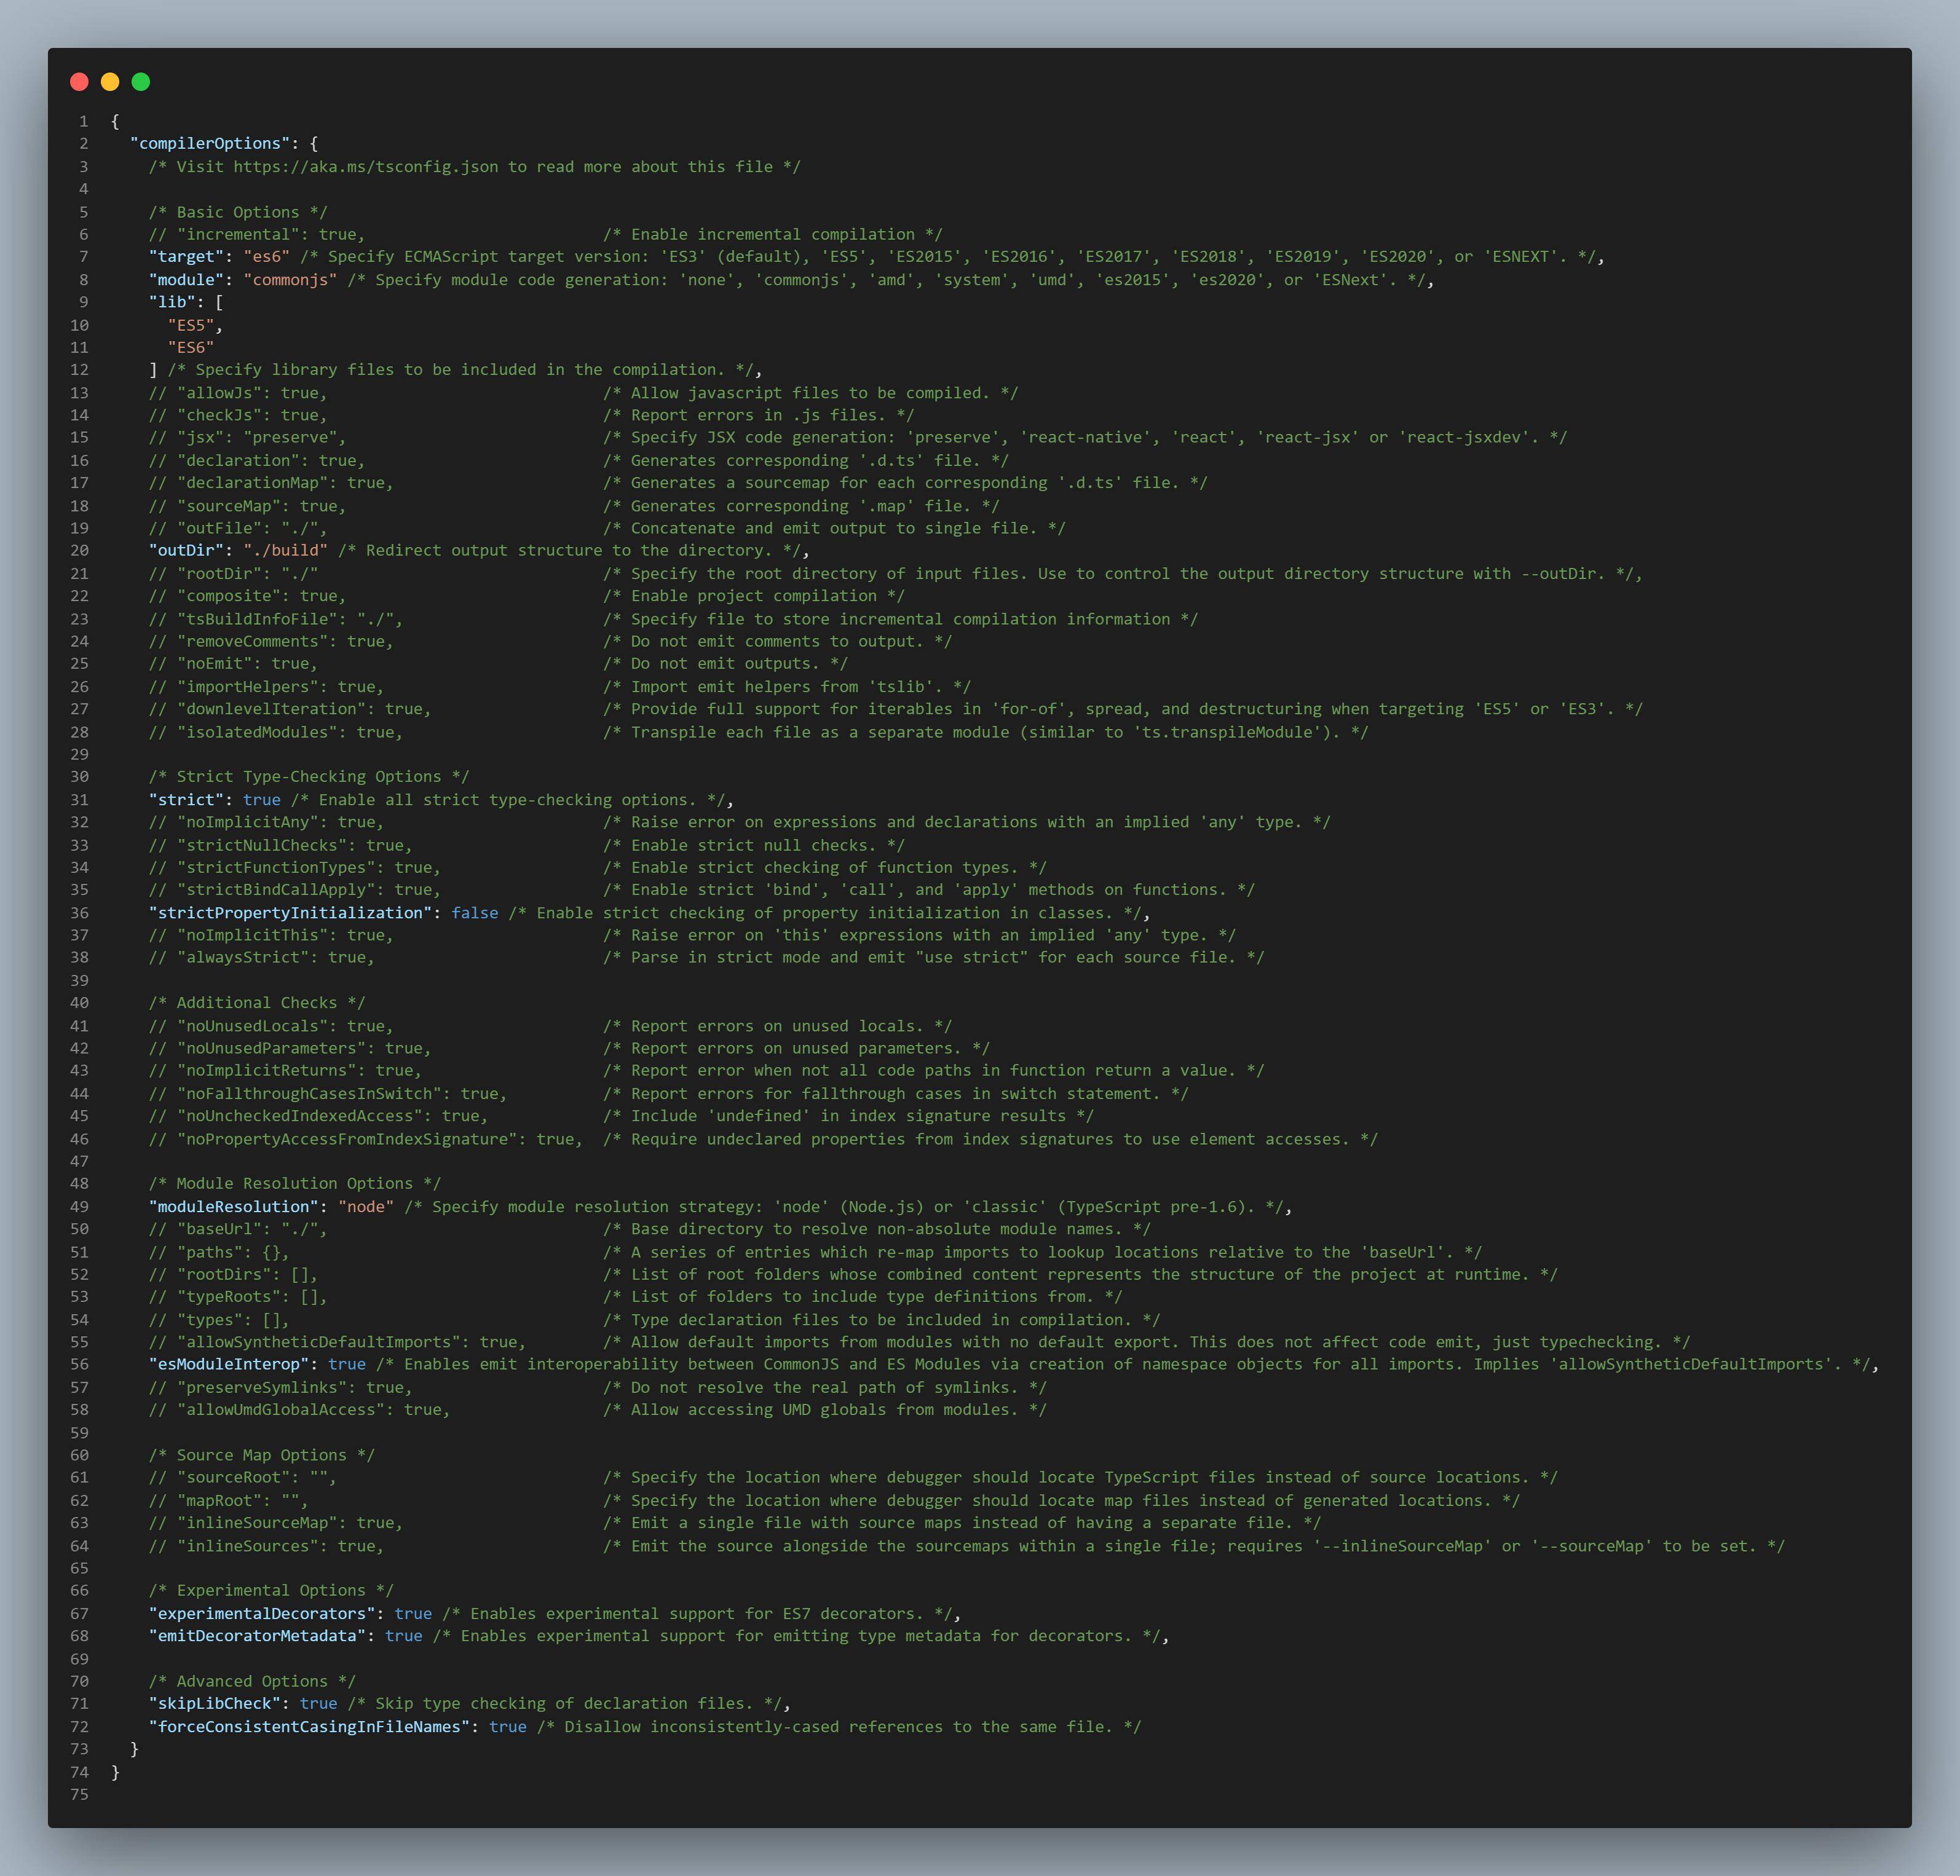Click the "compilerOptions" key on line 2
This screenshot has height=1876, width=1960.
[210, 144]
